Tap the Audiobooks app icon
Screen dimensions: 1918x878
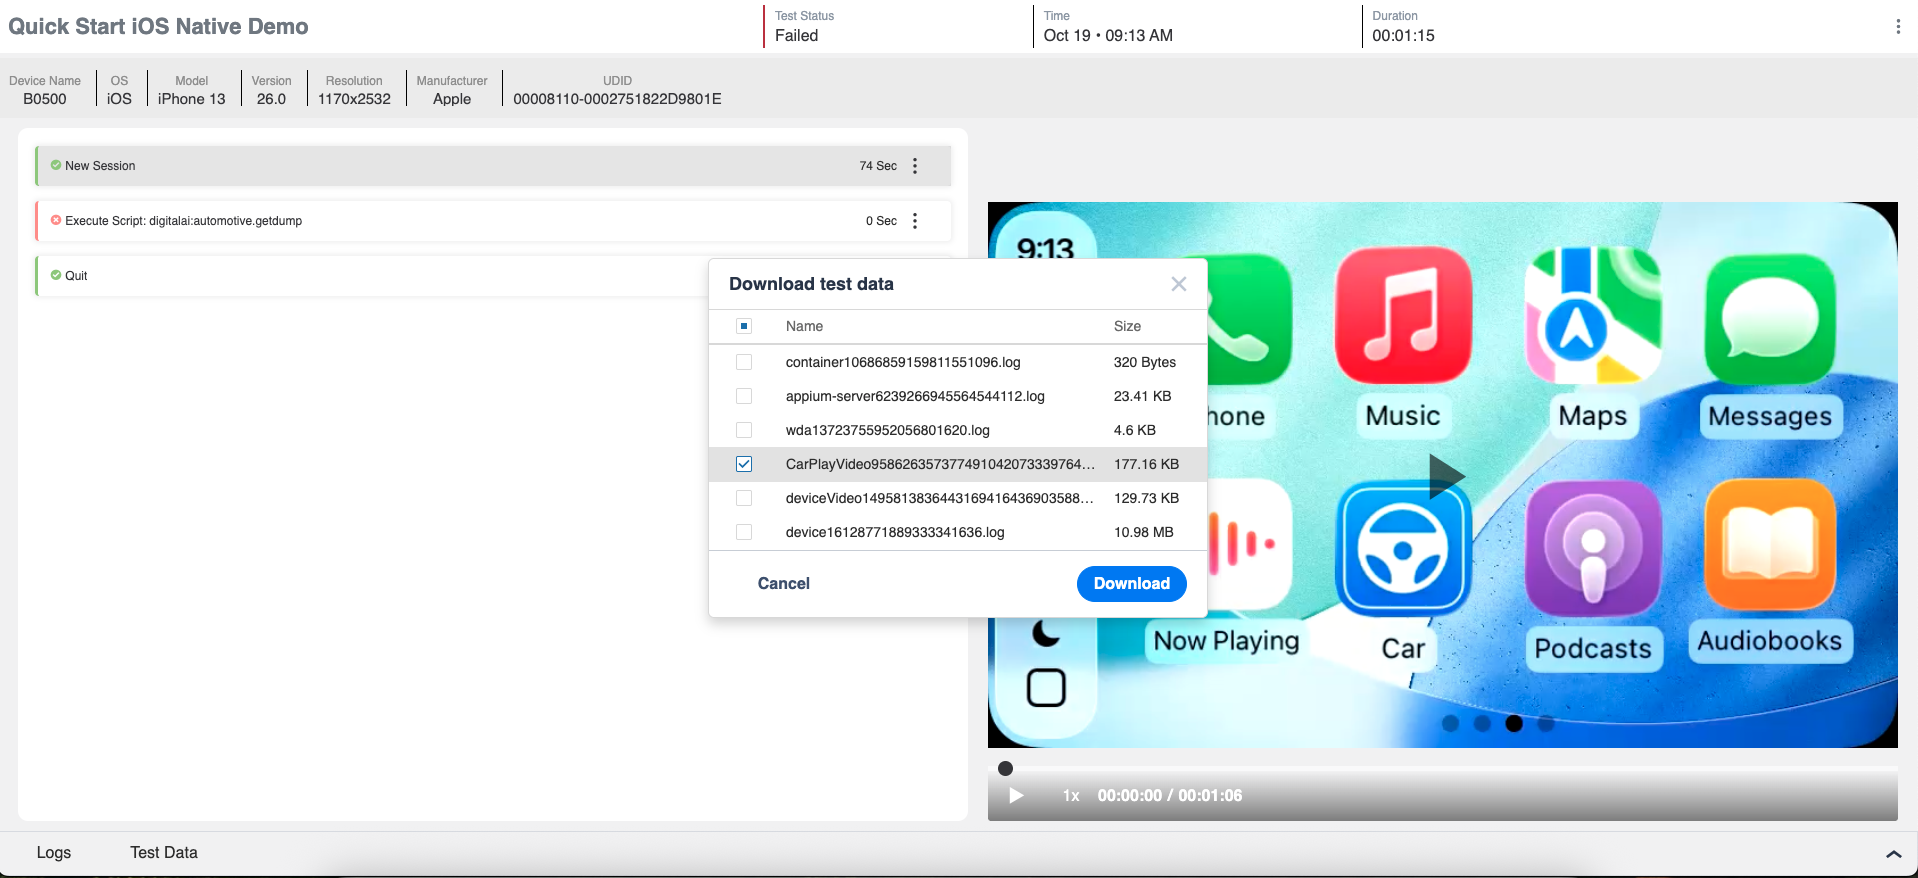click(1769, 545)
